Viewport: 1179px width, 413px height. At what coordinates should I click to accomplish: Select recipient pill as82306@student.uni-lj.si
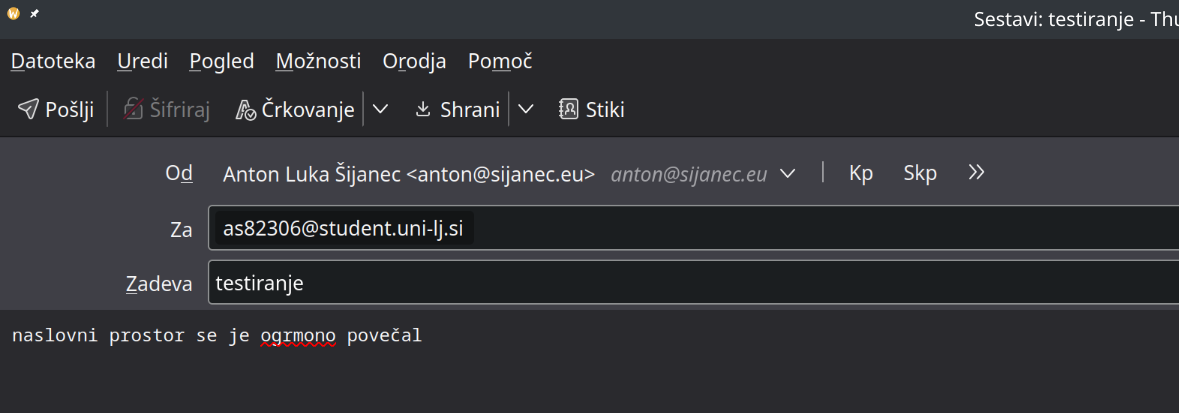point(343,228)
